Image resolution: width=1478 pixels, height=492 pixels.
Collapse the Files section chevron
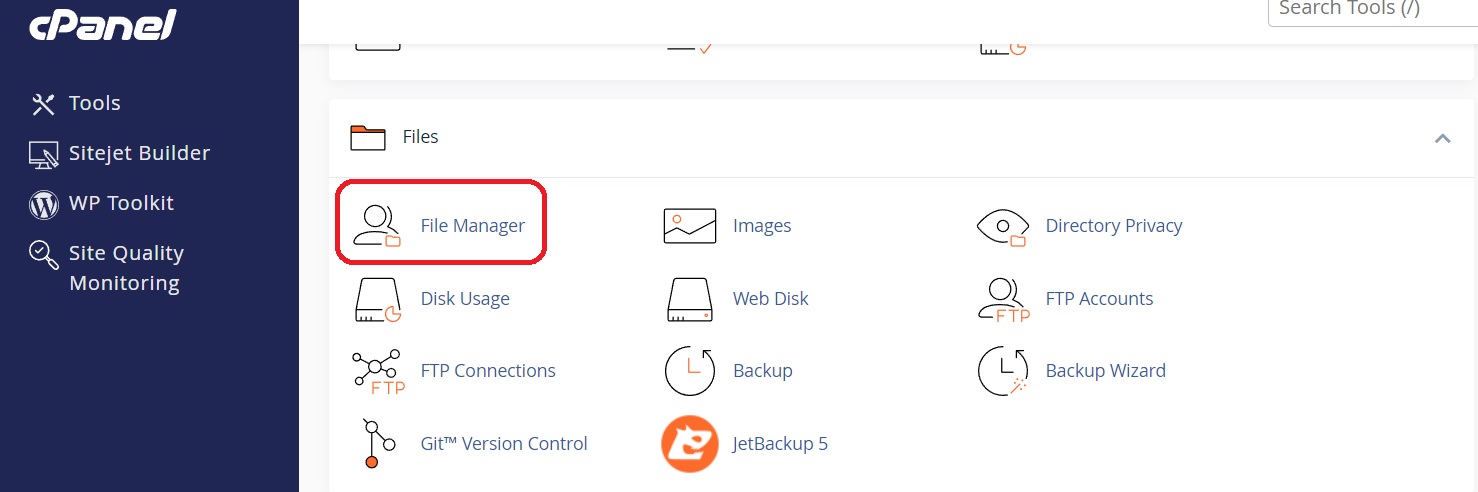(x=1442, y=138)
